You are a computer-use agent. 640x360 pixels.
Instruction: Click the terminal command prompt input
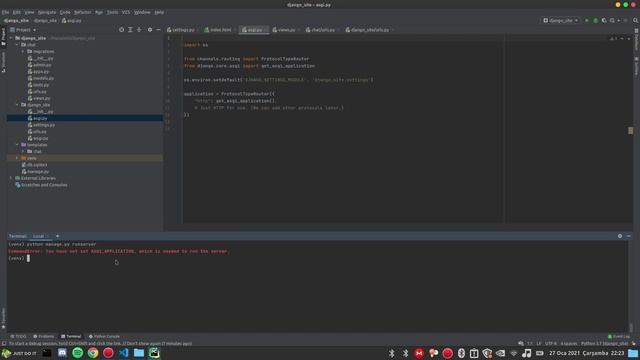click(x=28, y=258)
